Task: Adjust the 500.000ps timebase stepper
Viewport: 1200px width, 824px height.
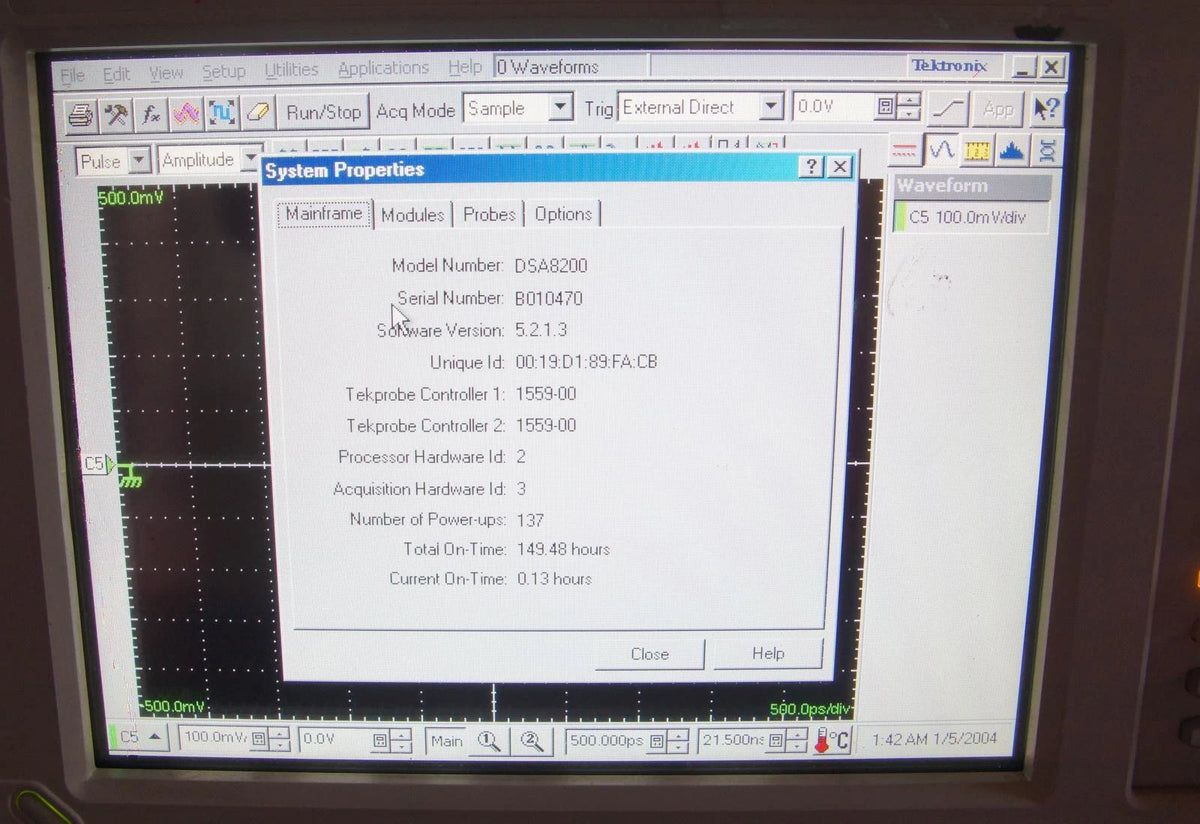Action: tap(679, 741)
